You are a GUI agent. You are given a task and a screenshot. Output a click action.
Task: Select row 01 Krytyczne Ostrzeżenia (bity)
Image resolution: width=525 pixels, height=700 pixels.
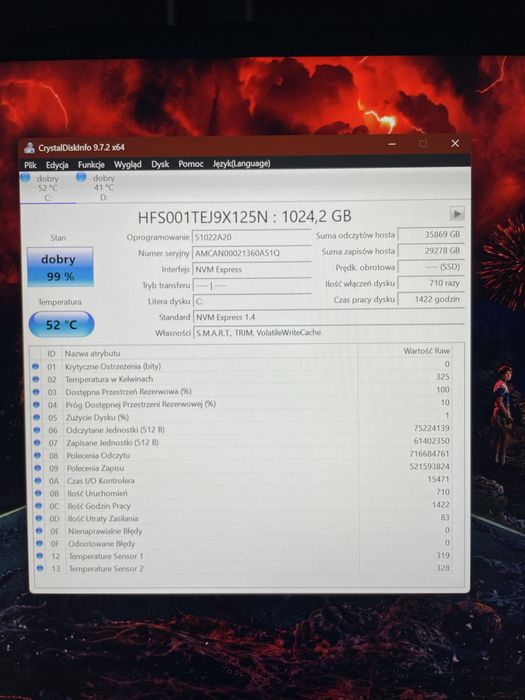coord(242,366)
